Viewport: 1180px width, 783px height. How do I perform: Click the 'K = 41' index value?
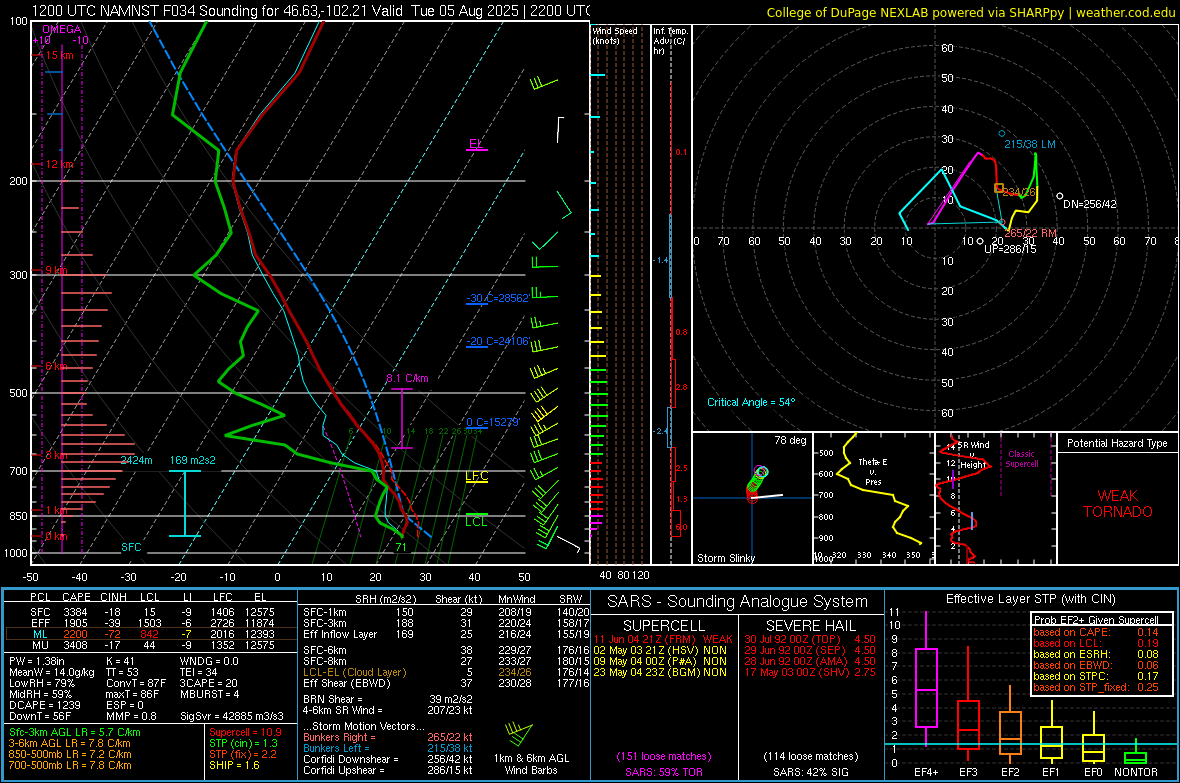pyautogui.click(x=120, y=661)
